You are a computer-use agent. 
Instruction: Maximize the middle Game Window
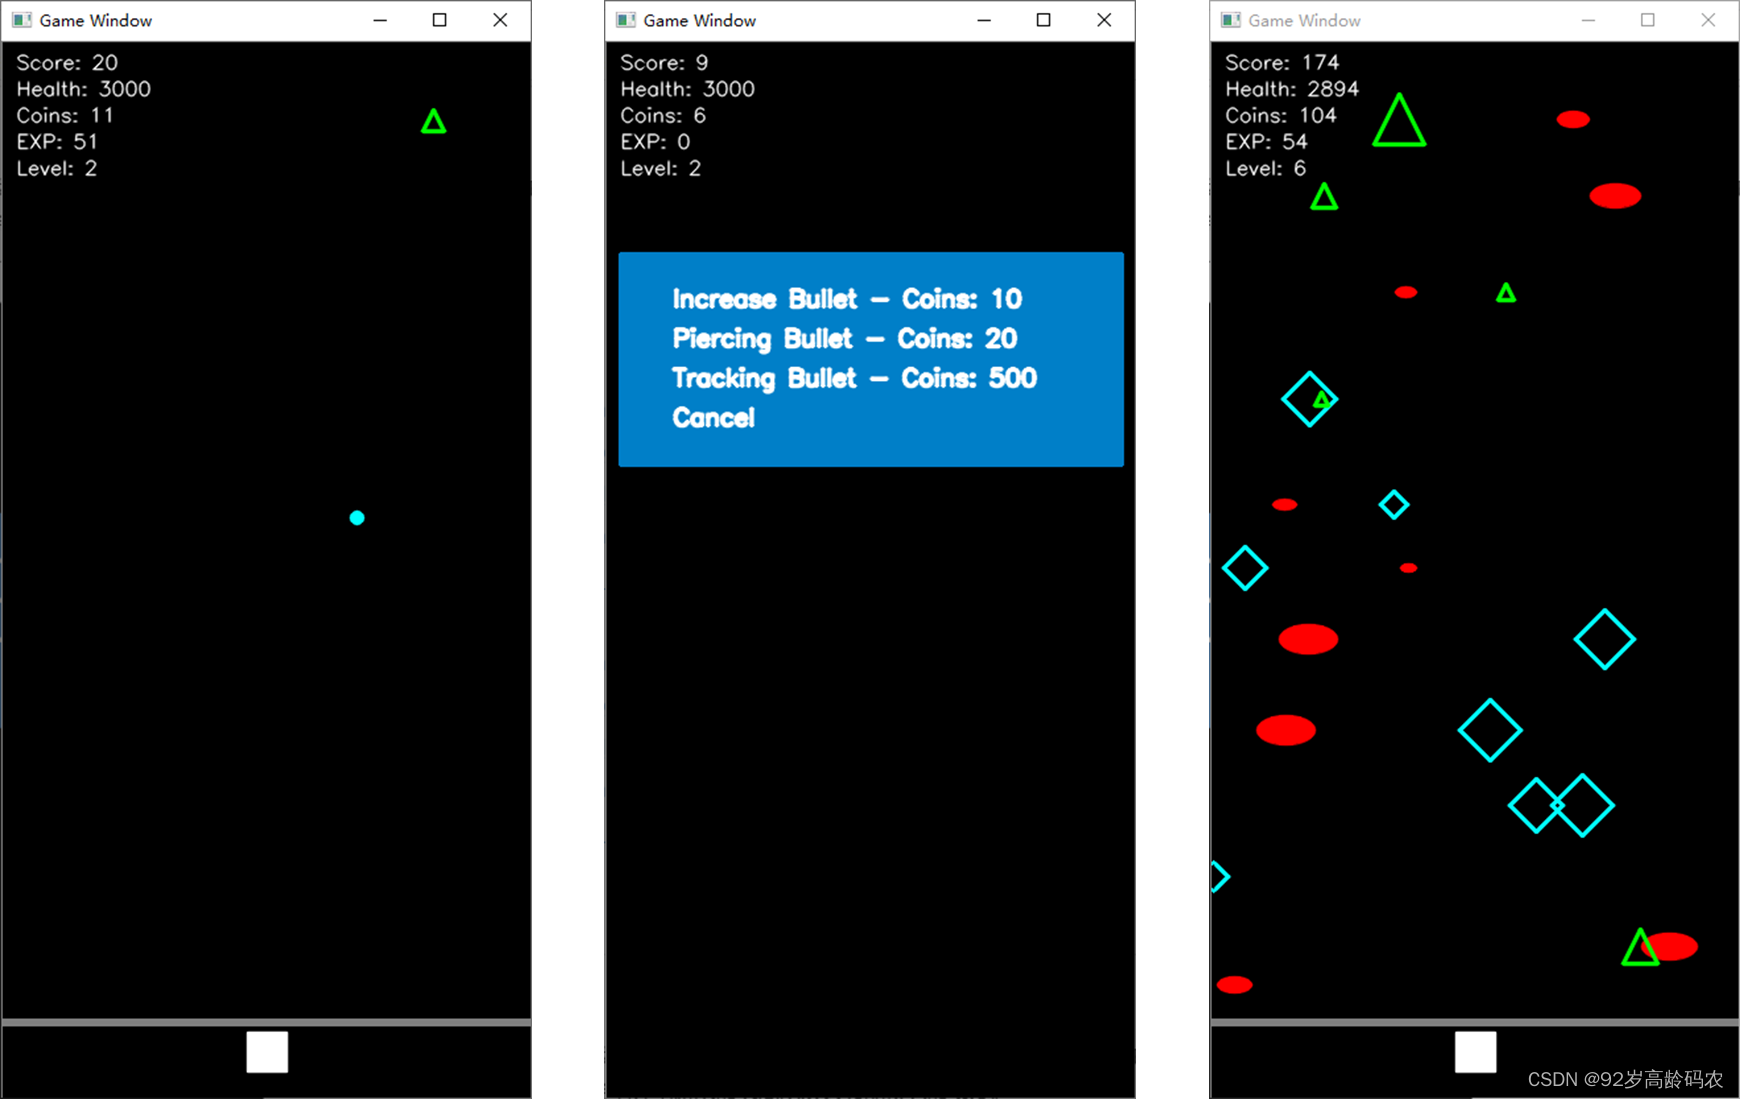tap(1044, 20)
